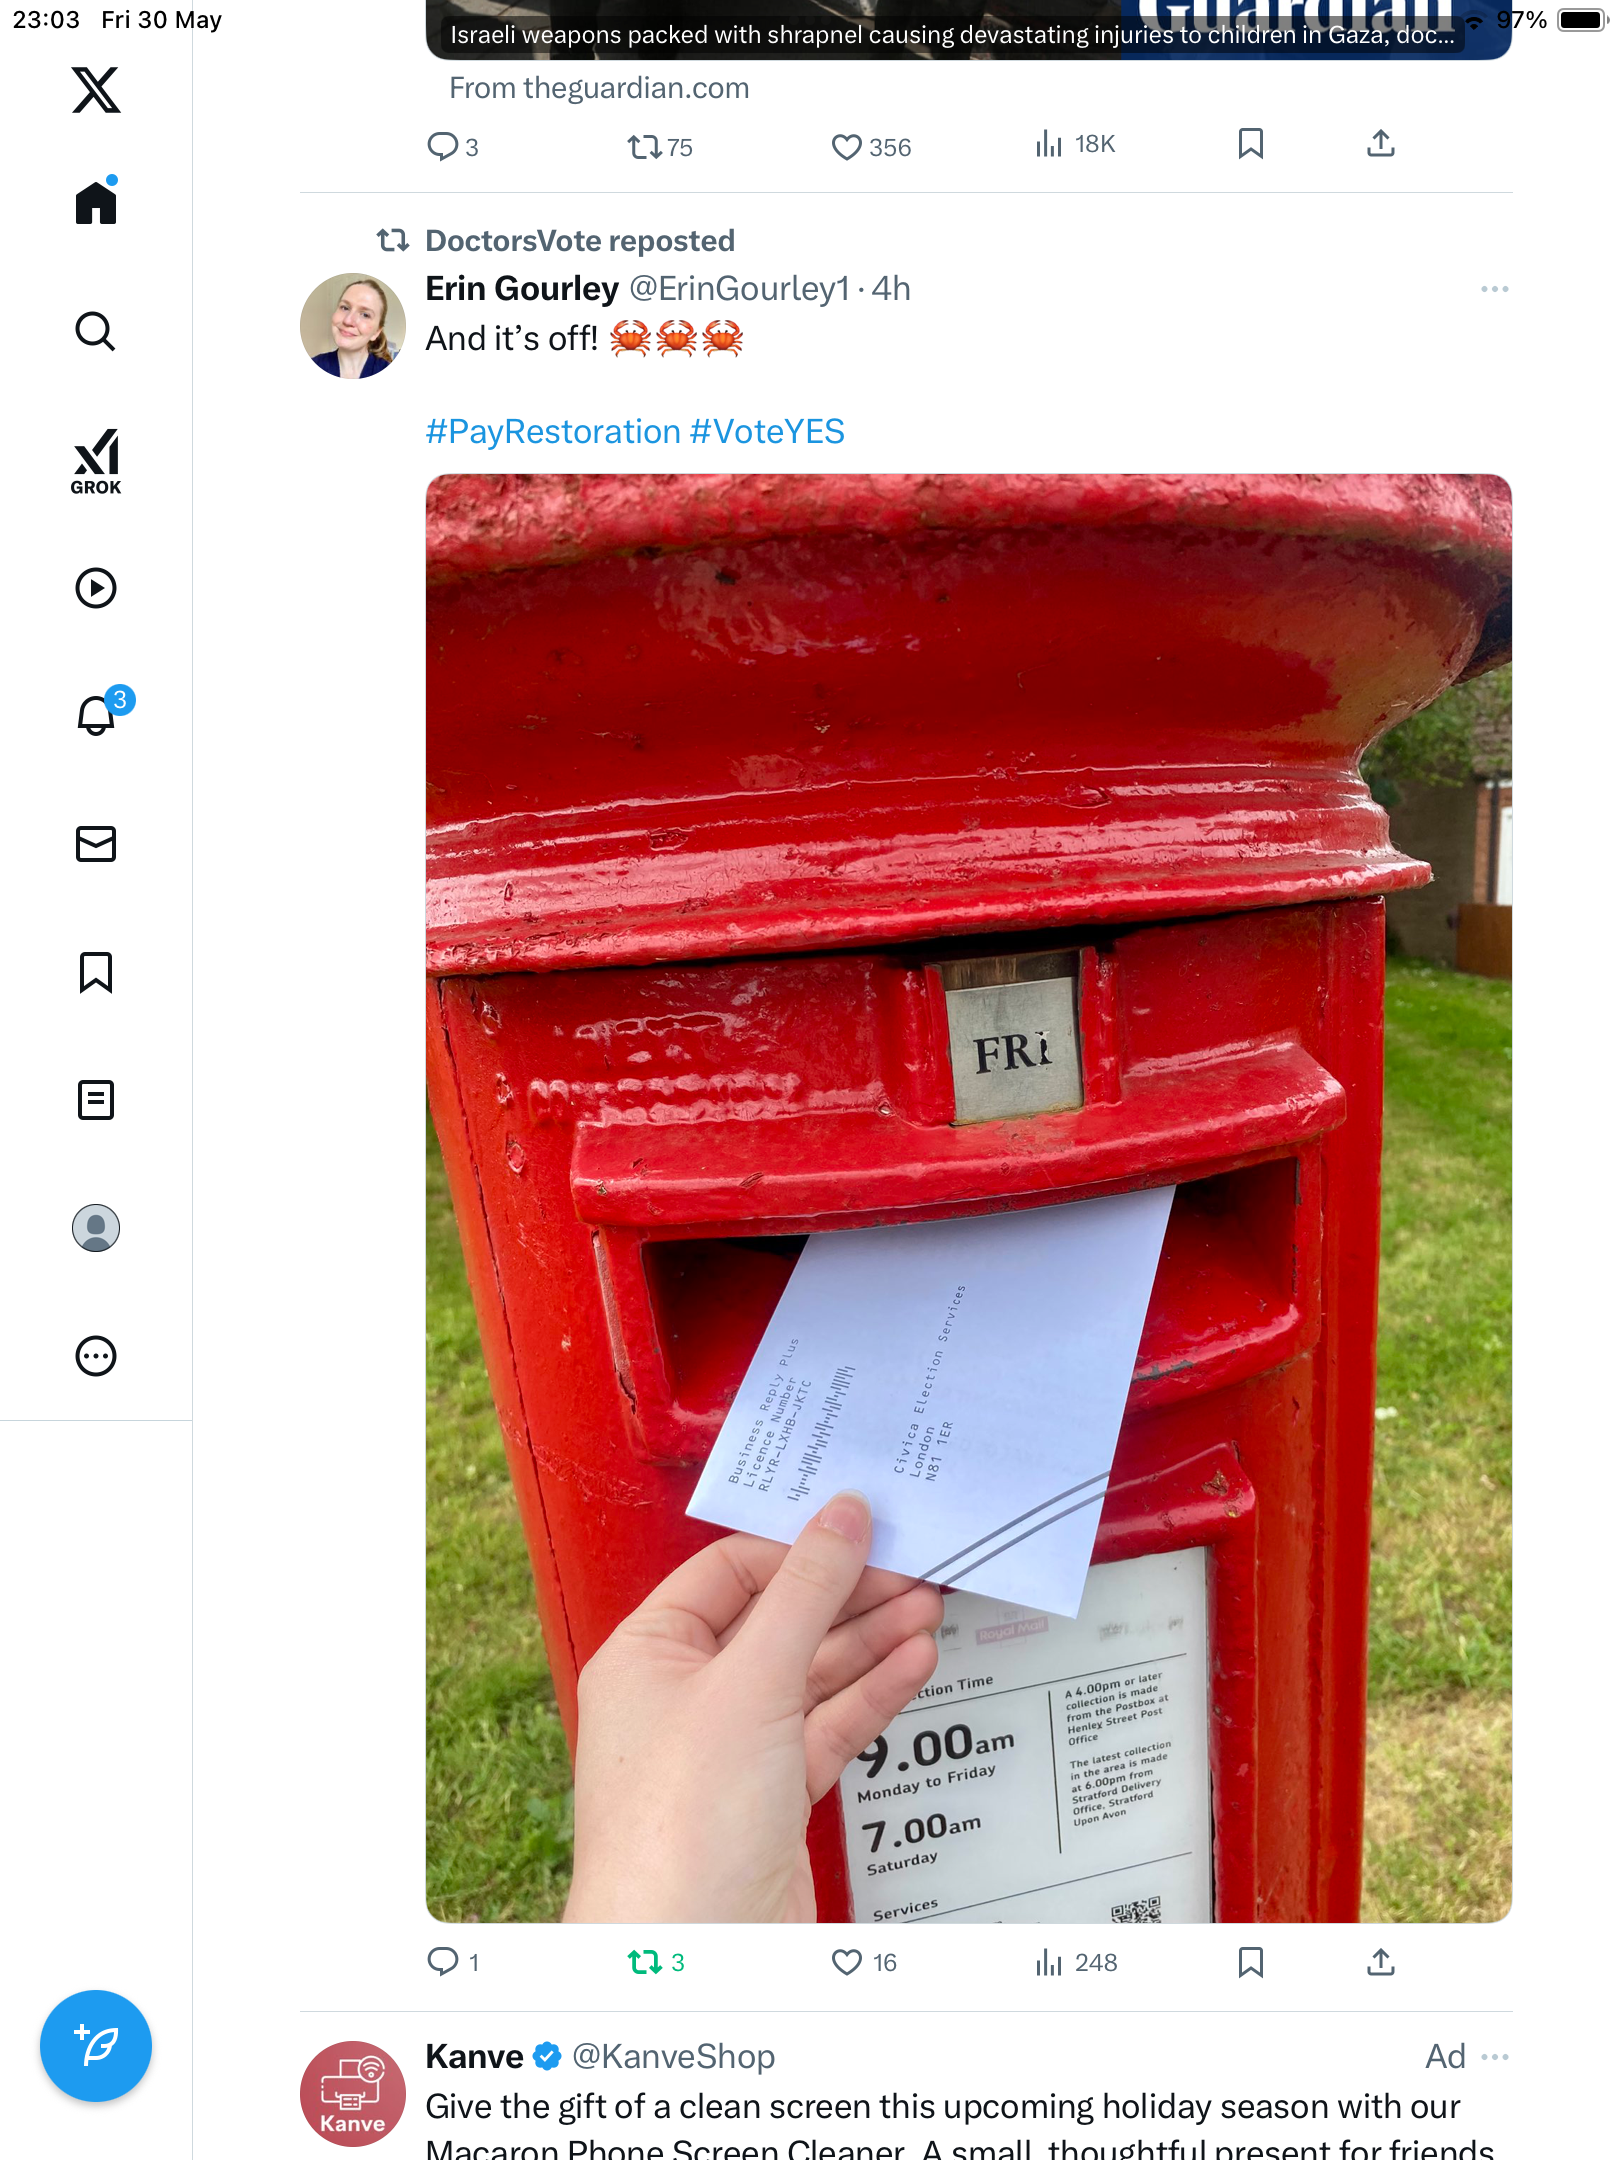Compose a new post with blue button

pyautogui.click(x=96, y=2046)
